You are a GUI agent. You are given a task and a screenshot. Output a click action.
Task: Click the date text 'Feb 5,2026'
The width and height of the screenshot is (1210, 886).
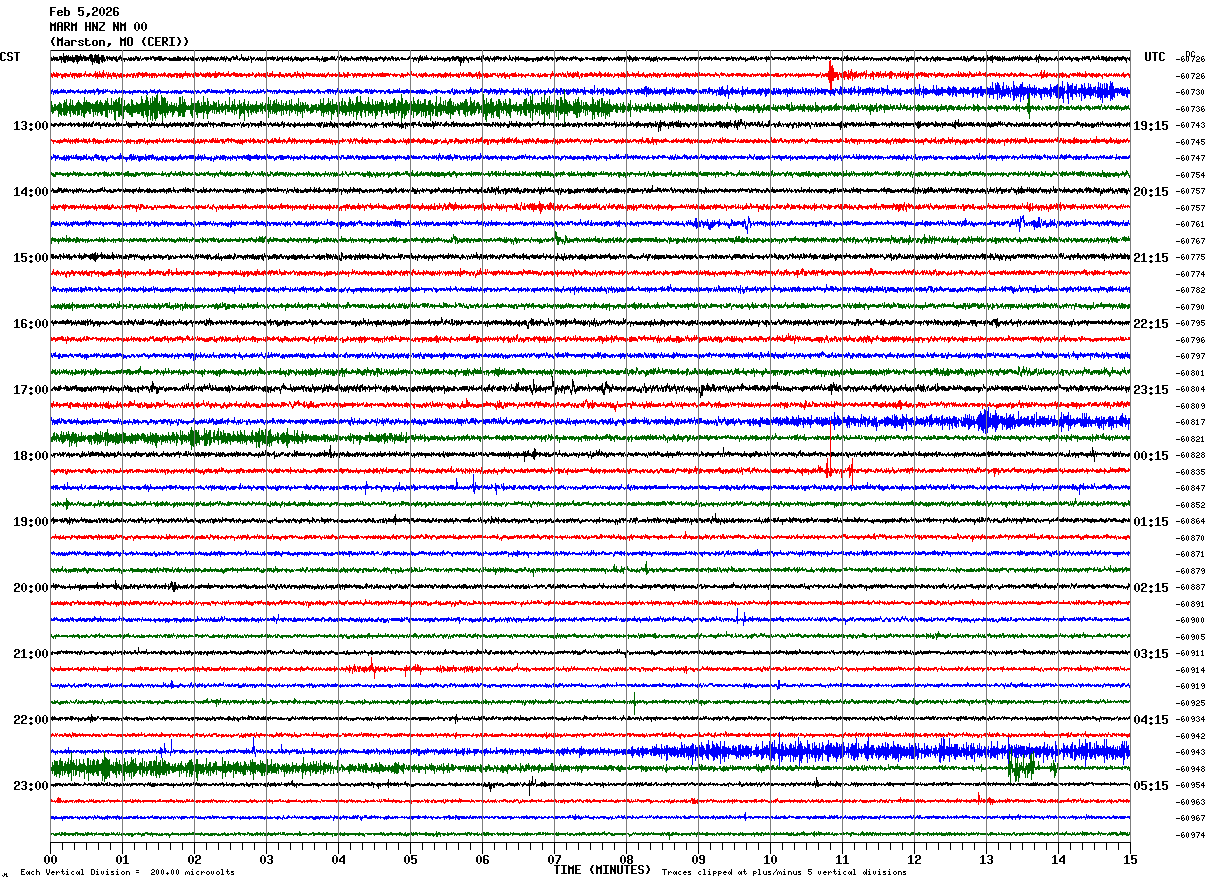pyautogui.click(x=84, y=12)
